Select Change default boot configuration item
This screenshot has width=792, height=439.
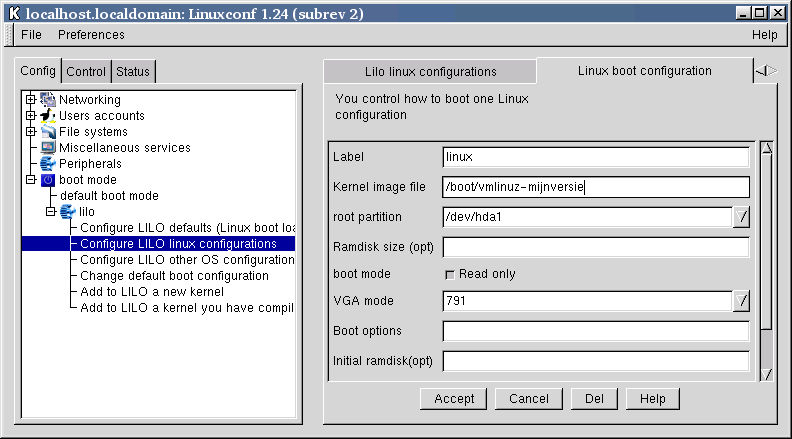tap(174, 276)
